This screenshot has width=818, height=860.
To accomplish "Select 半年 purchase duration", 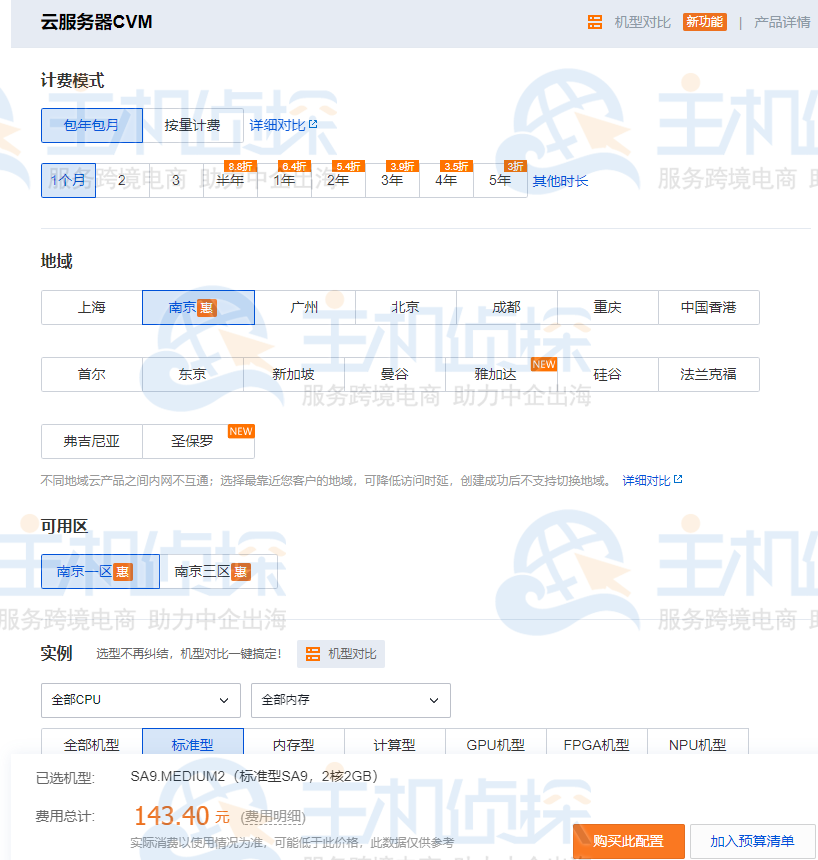I will tap(229, 181).
